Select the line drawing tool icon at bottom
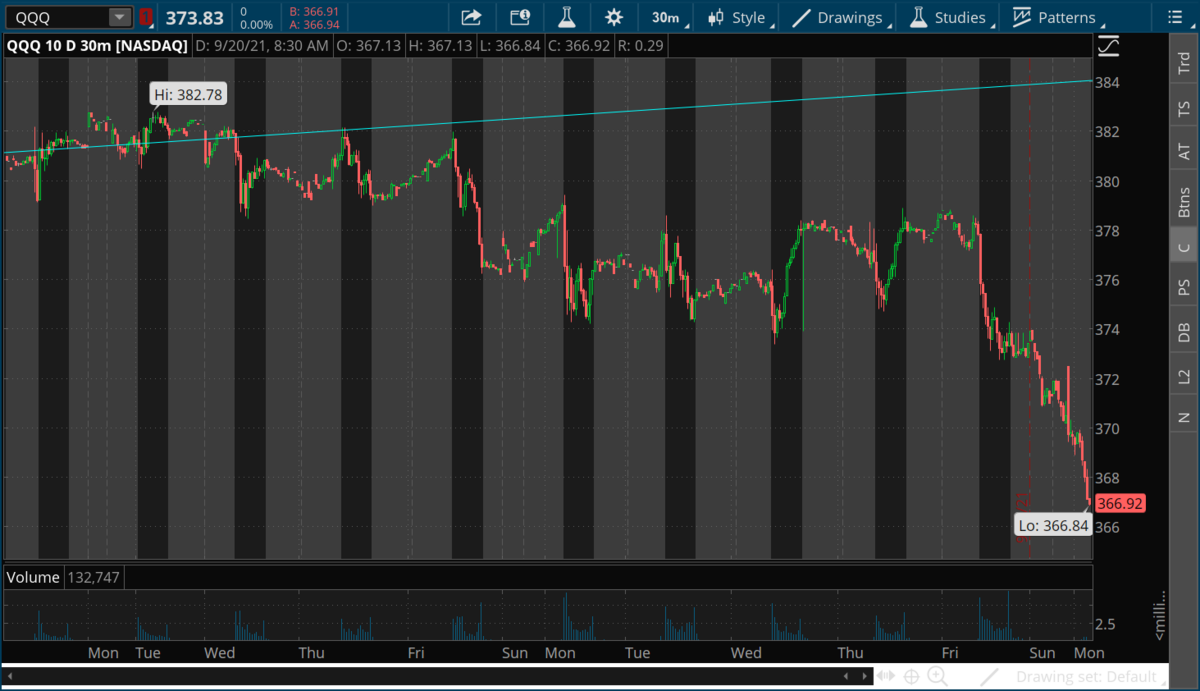 pos(989,677)
